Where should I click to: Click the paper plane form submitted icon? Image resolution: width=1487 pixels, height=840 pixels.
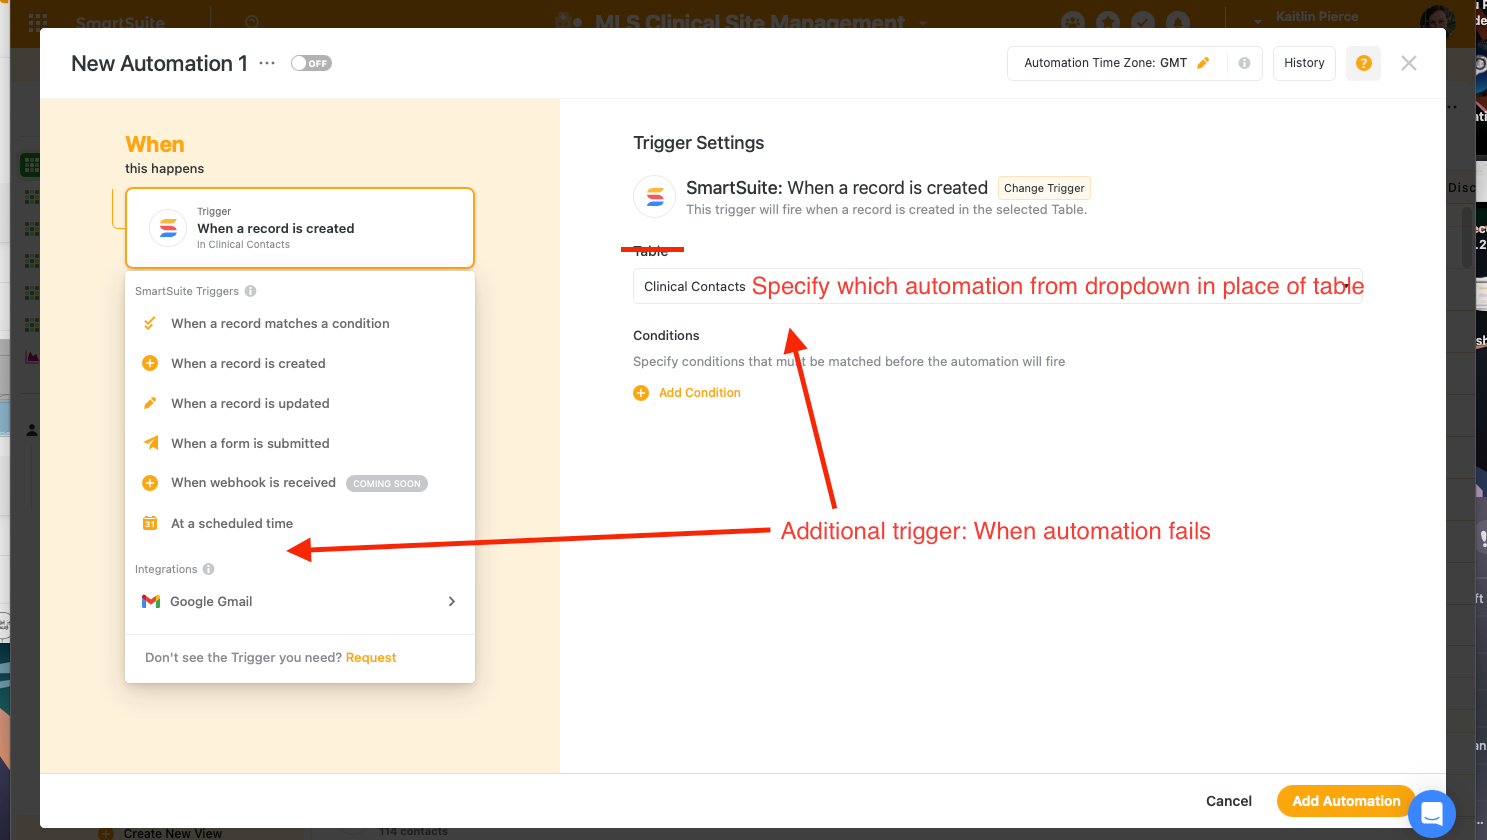pyautogui.click(x=150, y=443)
